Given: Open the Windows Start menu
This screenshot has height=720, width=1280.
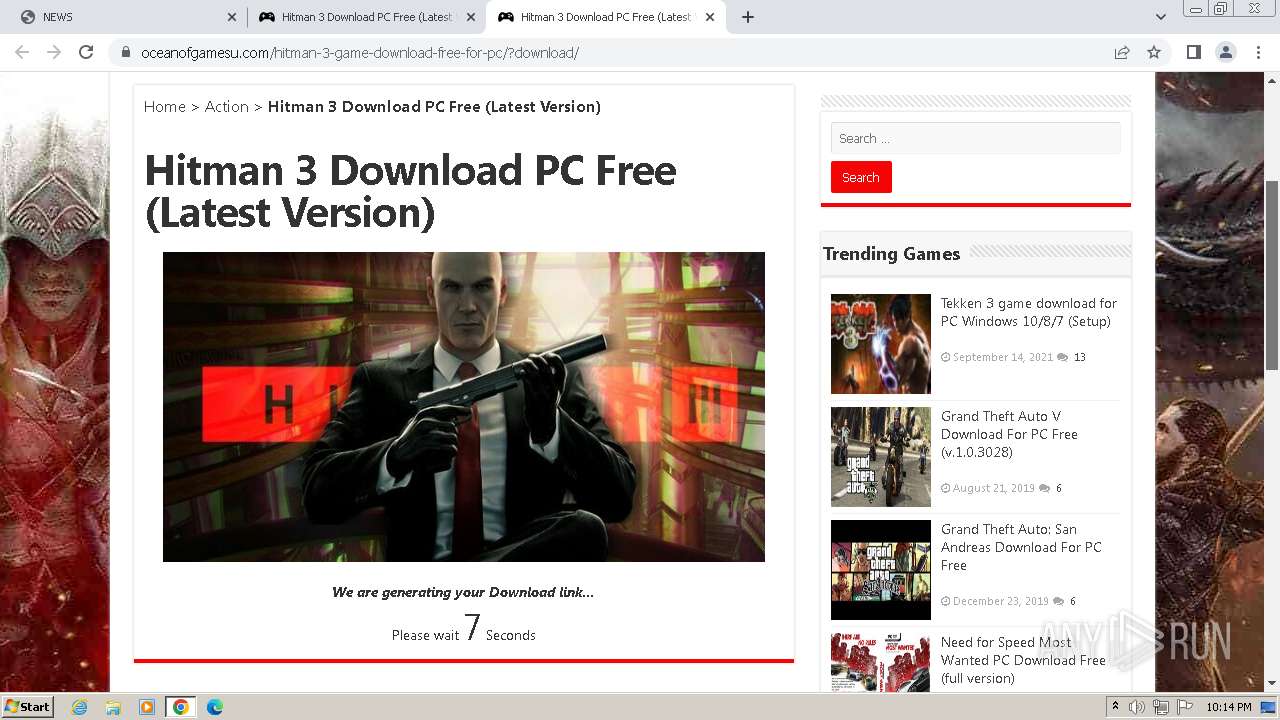Looking at the screenshot, I should pyautogui.click(x=28, y=706).
